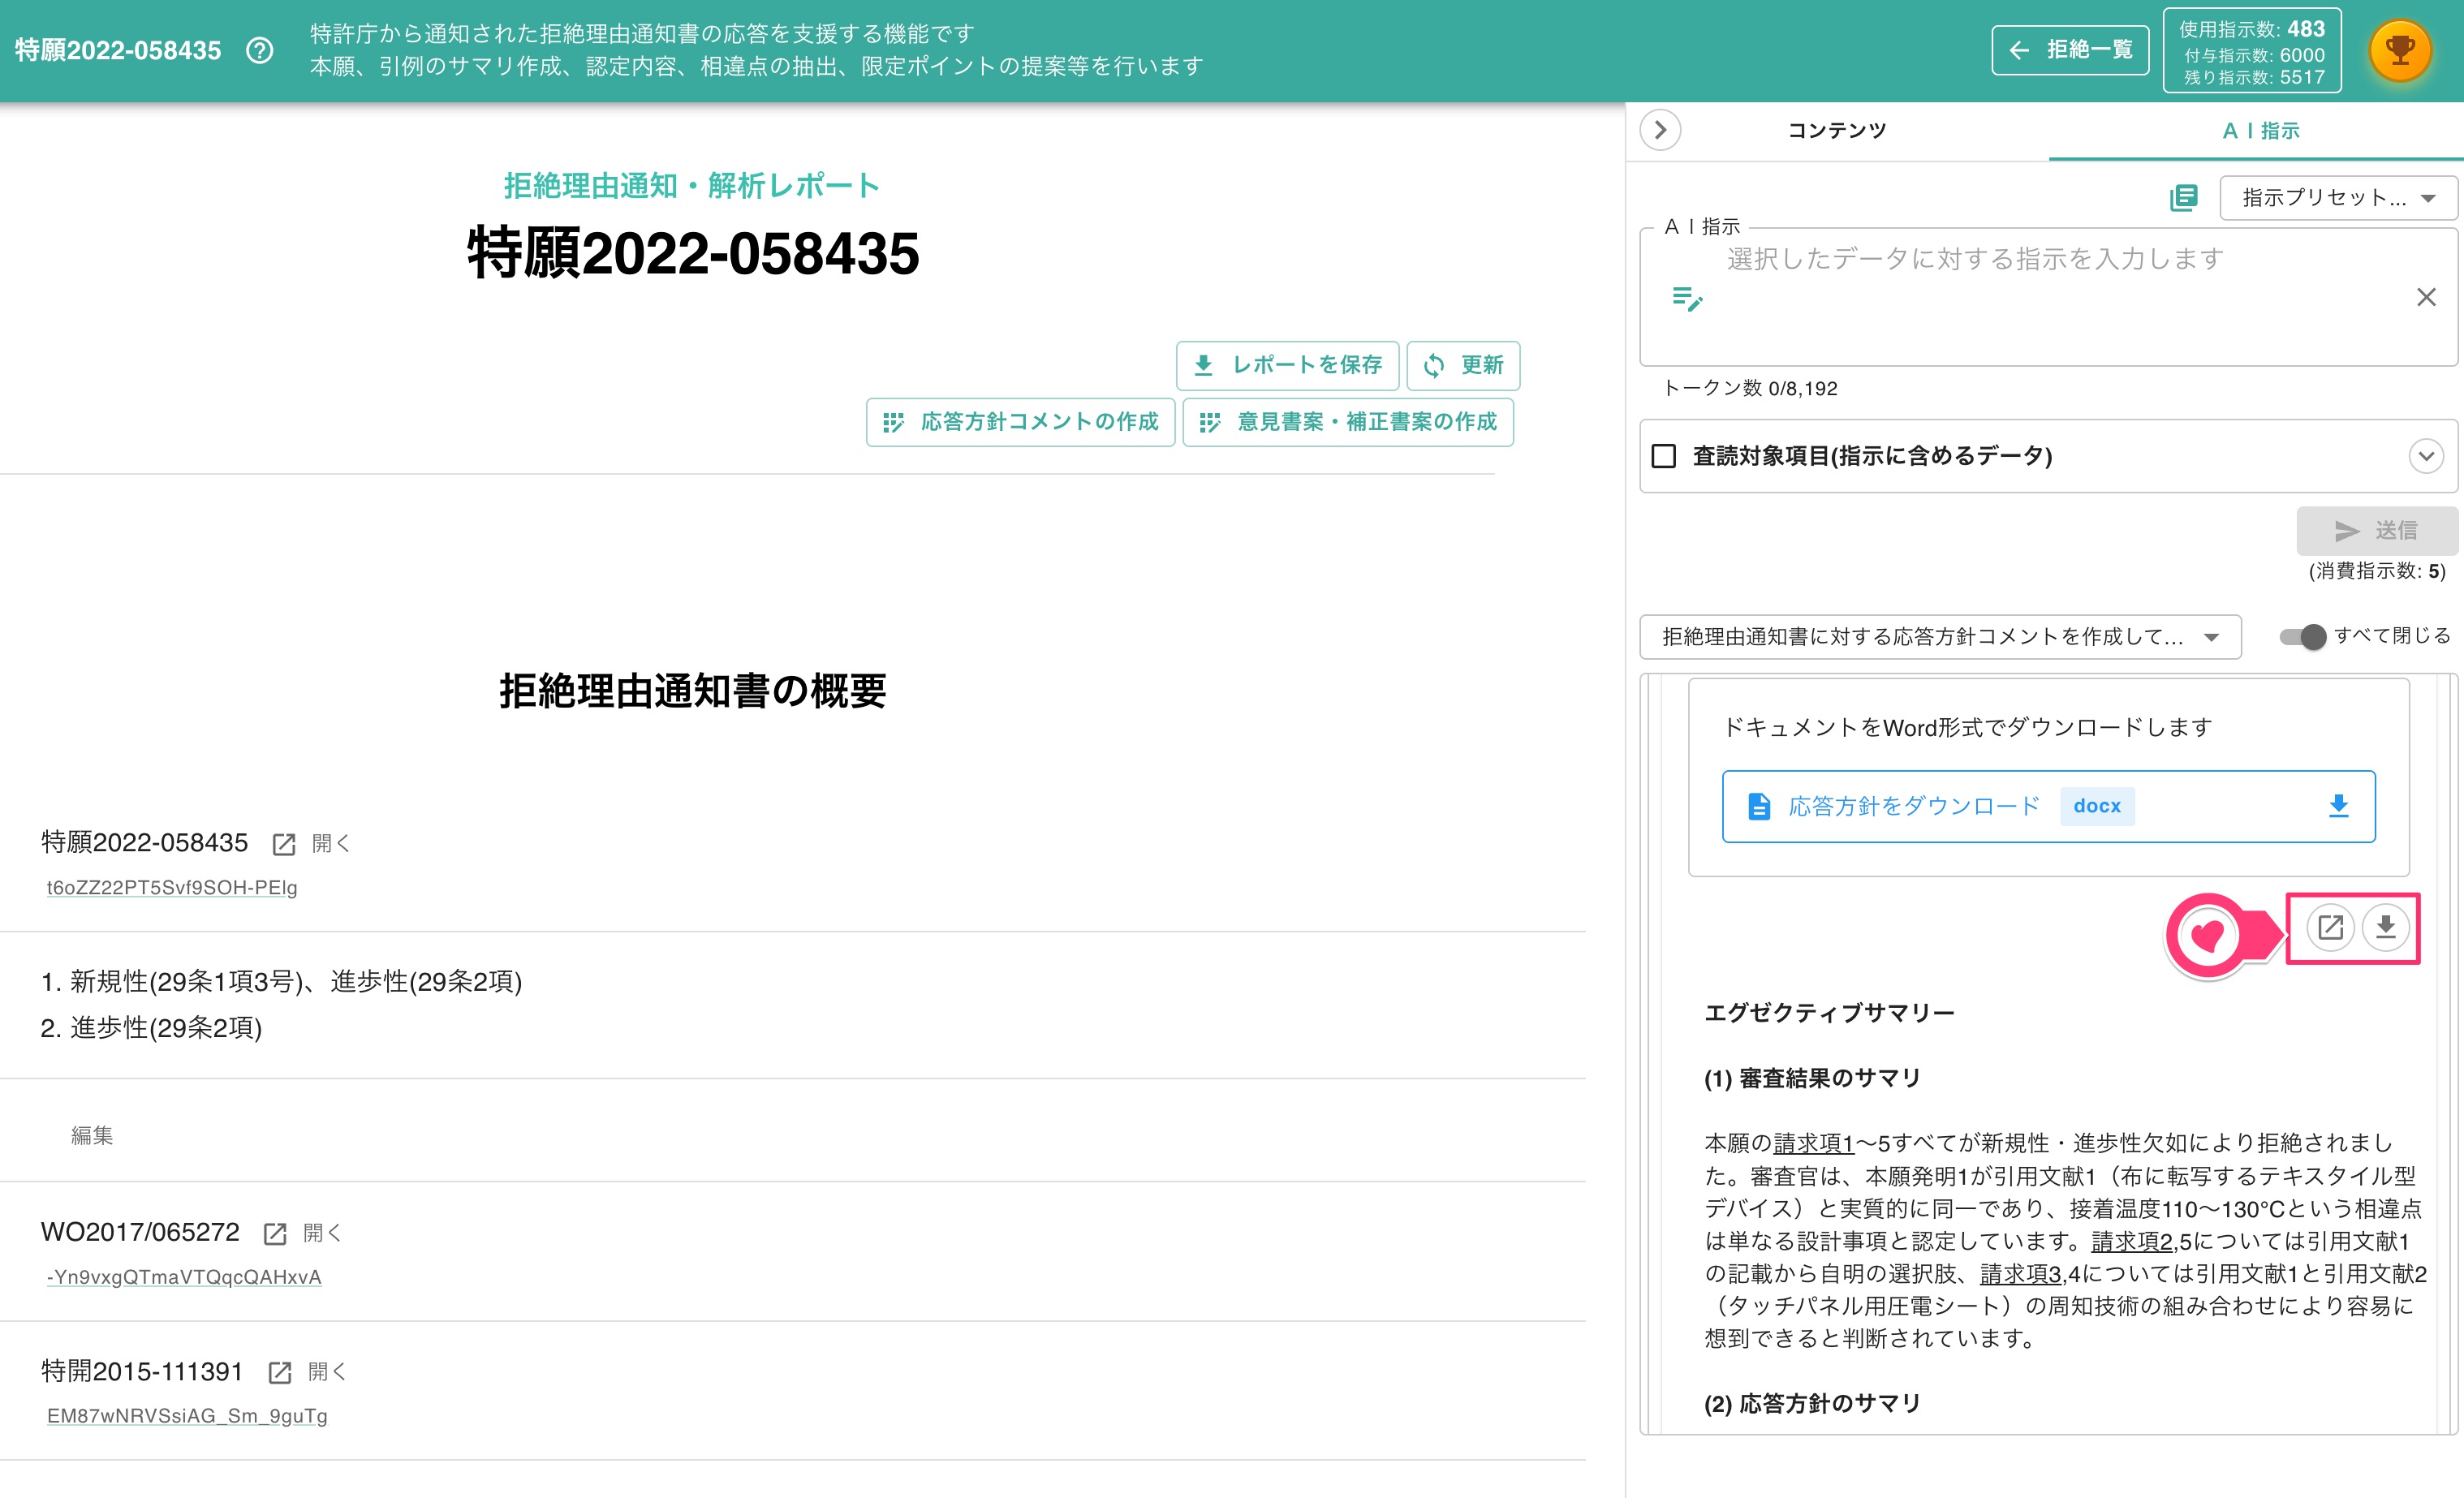The height and width of the screenshot is (1498, 2464).
Task: Click the docx badge
Action: [2097, 806]
